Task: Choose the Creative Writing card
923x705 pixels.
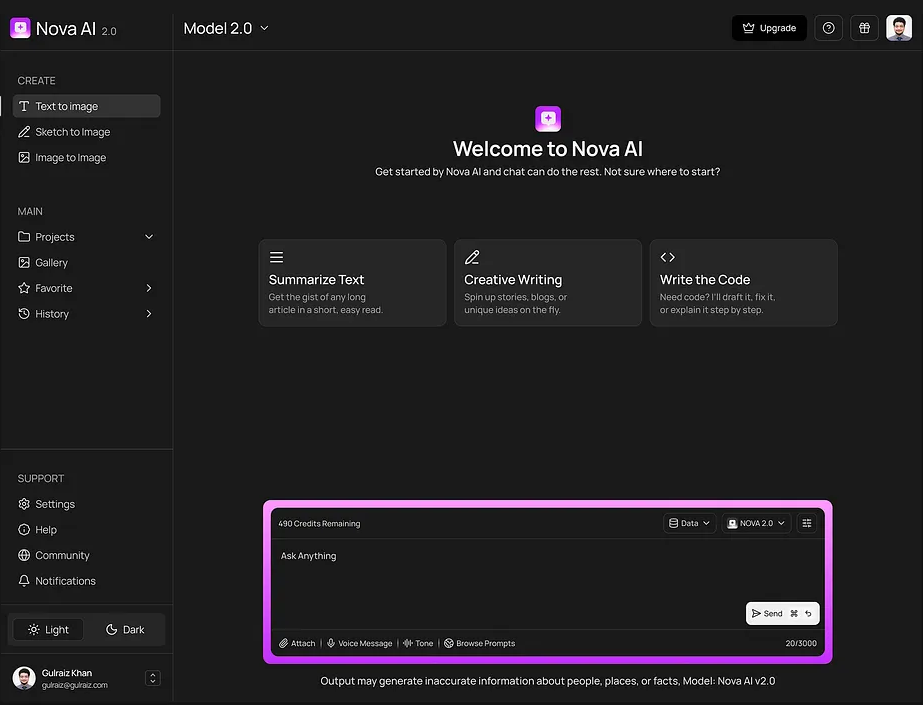Action: [x=547, y=282]
